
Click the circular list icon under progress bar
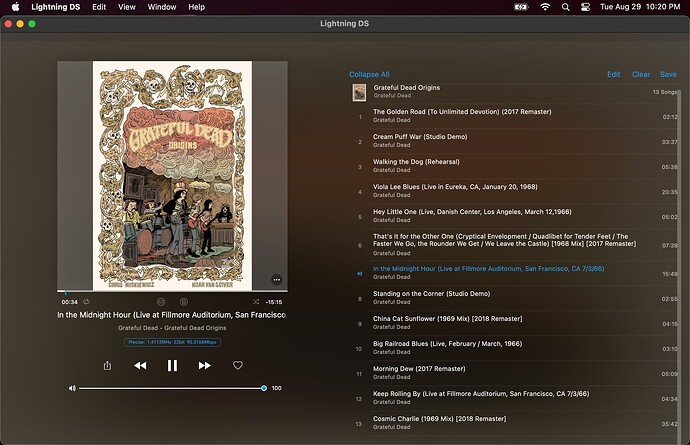point(184,302)
